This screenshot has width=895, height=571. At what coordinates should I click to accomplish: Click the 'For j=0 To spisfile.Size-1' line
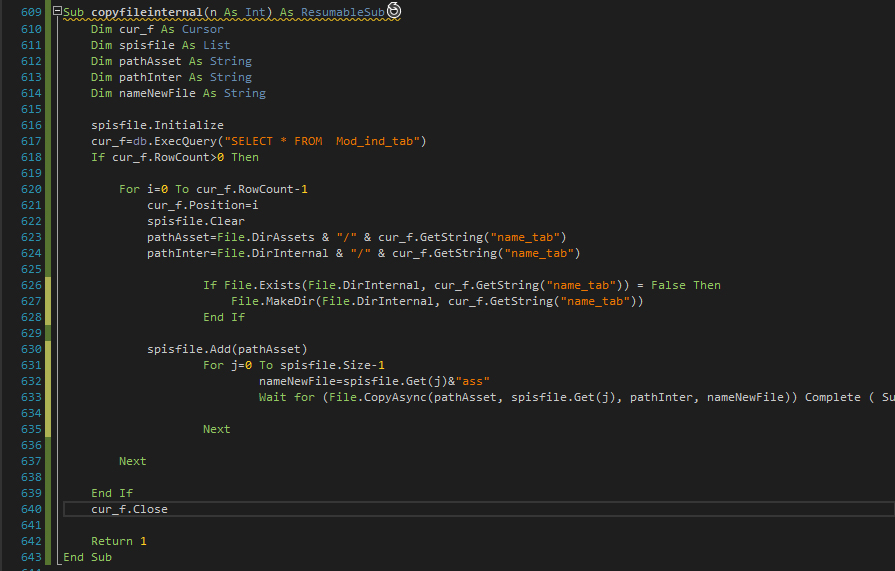293,365
